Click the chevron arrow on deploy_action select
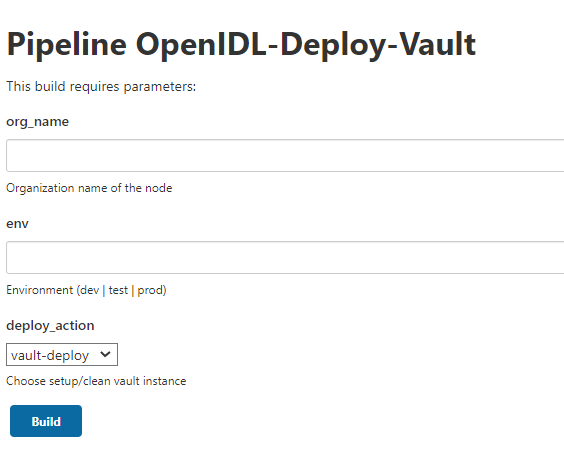 [105, 354]
